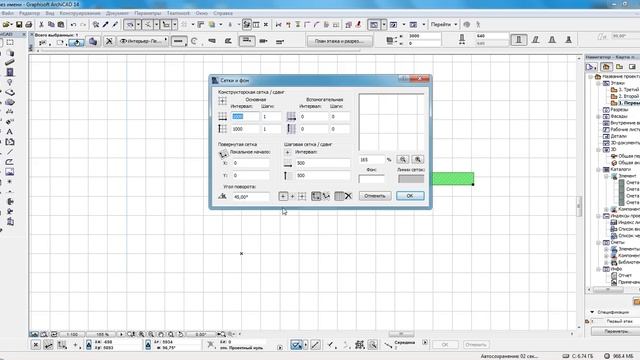The width and height of the screenshot is (640, 360).
Task: Expand the Stories folder in Navigator
Action: (599, 83)
